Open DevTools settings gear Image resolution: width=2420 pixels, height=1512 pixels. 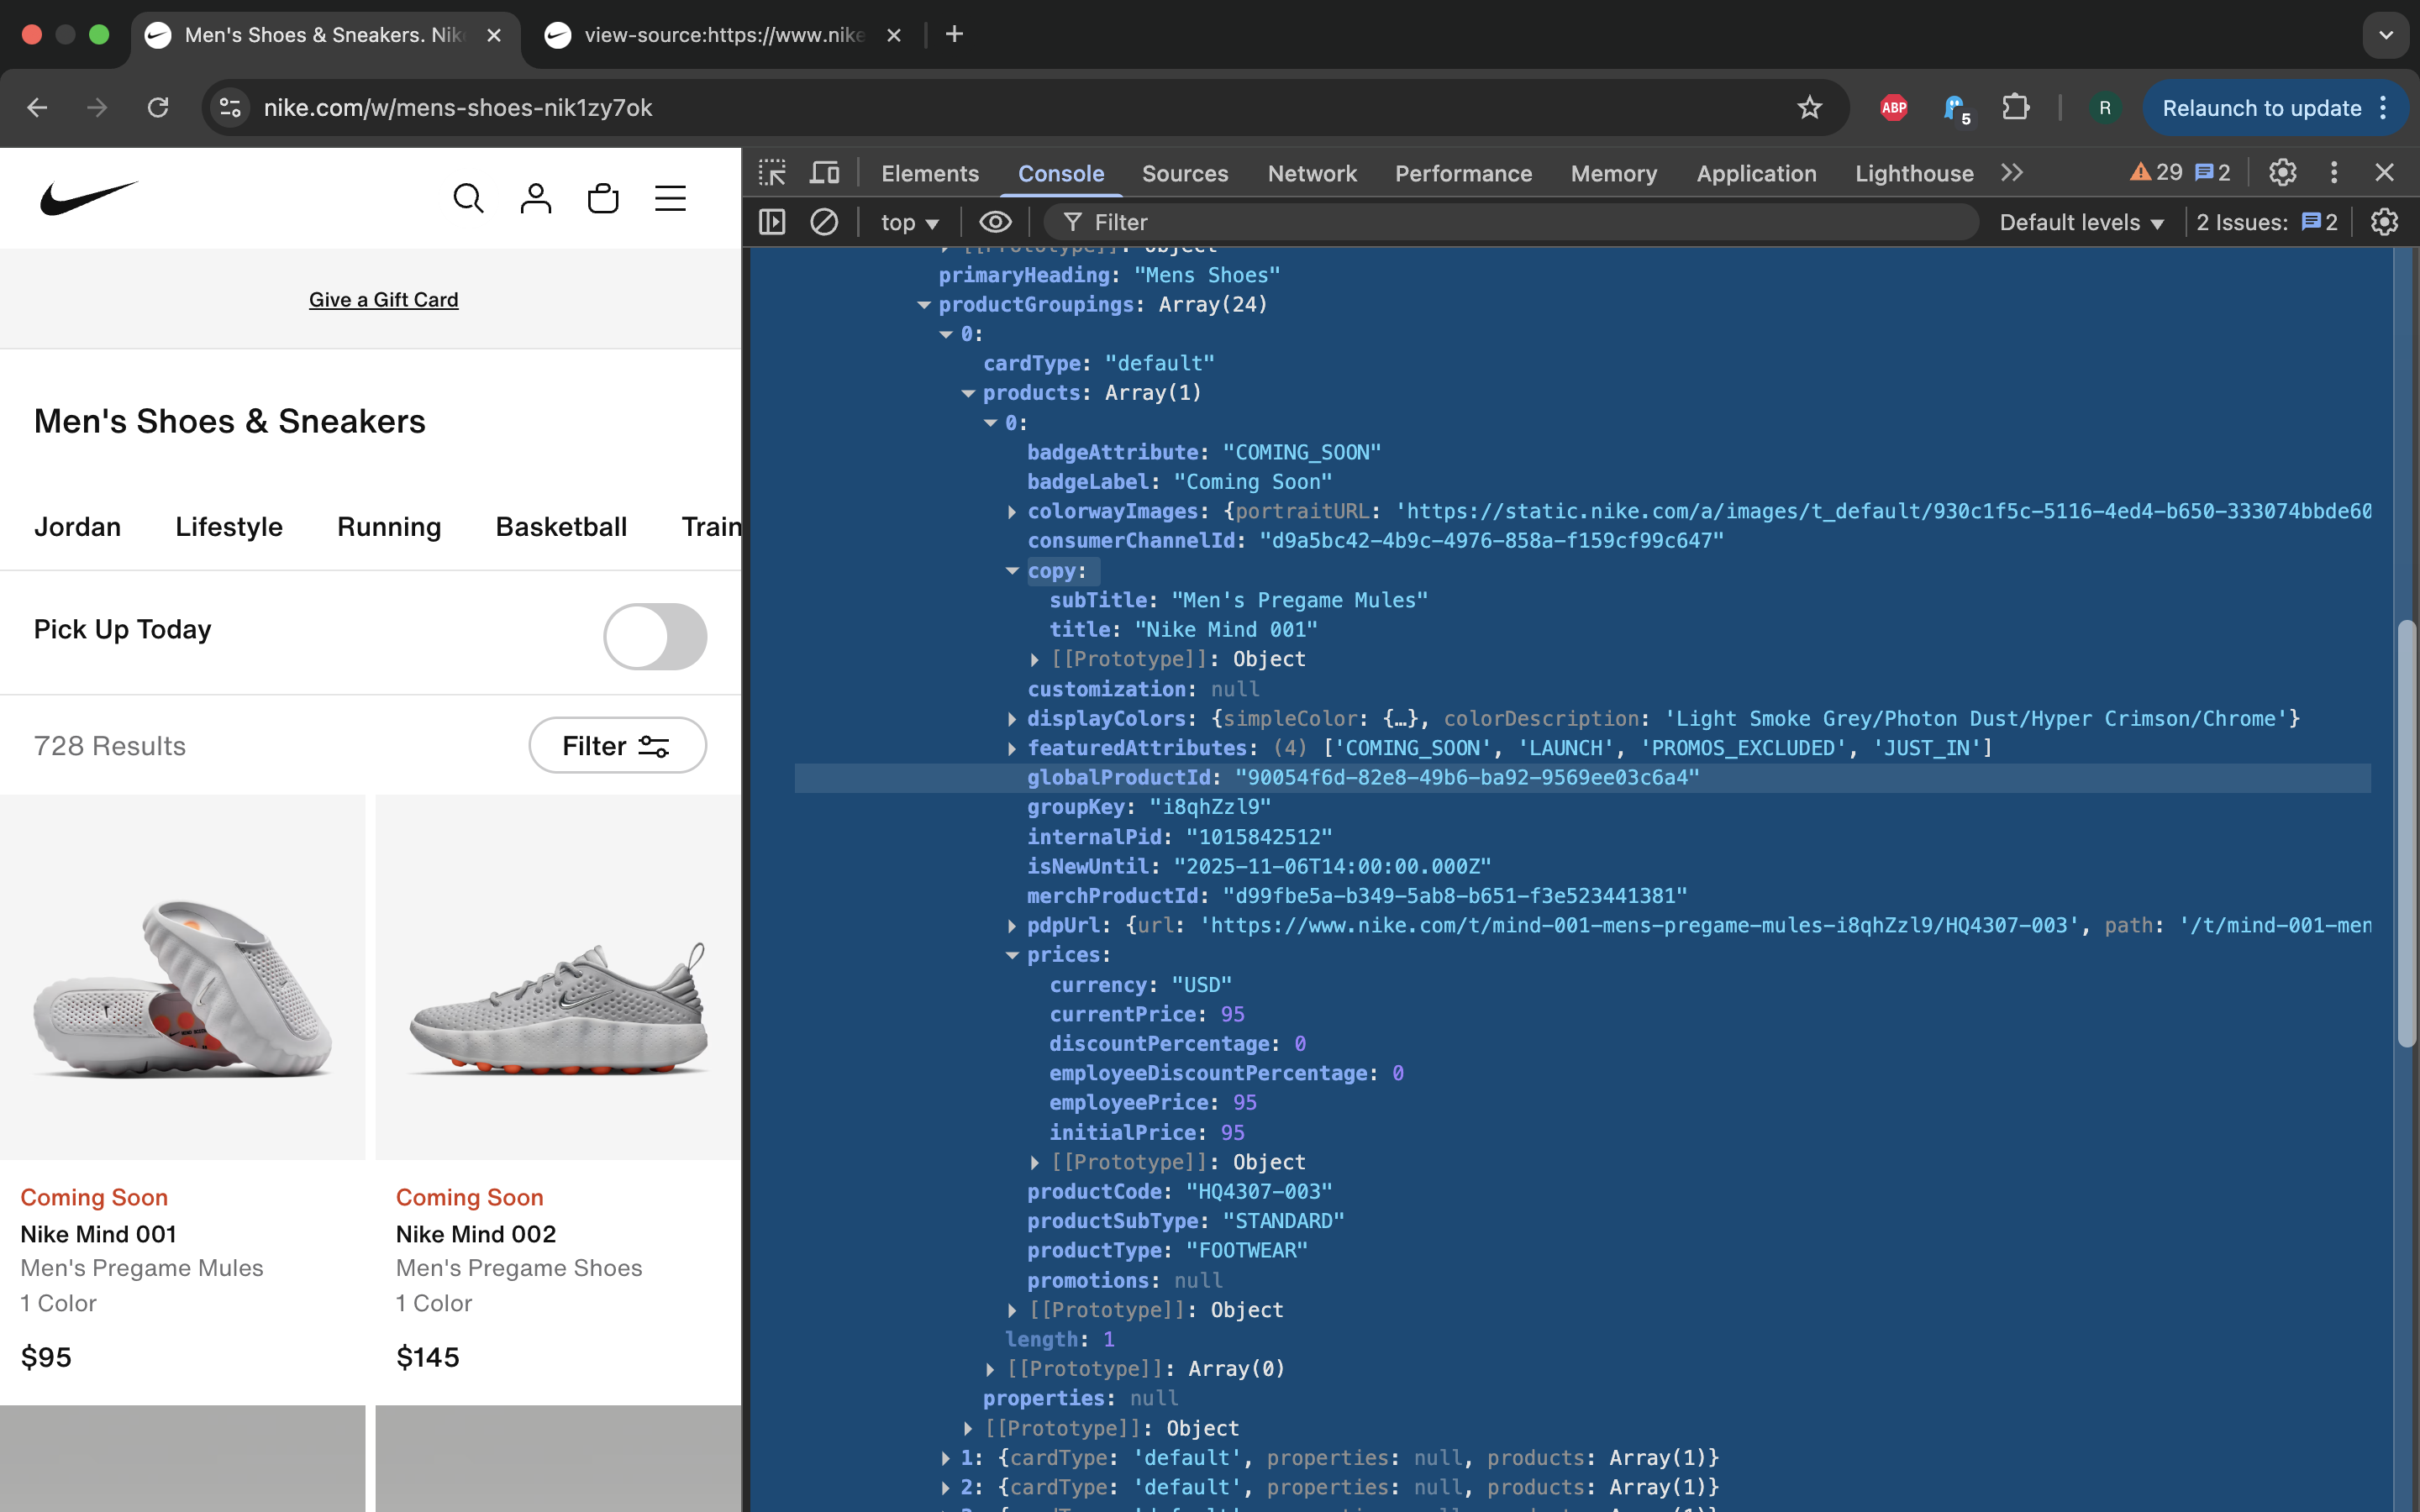[2282, 173]
